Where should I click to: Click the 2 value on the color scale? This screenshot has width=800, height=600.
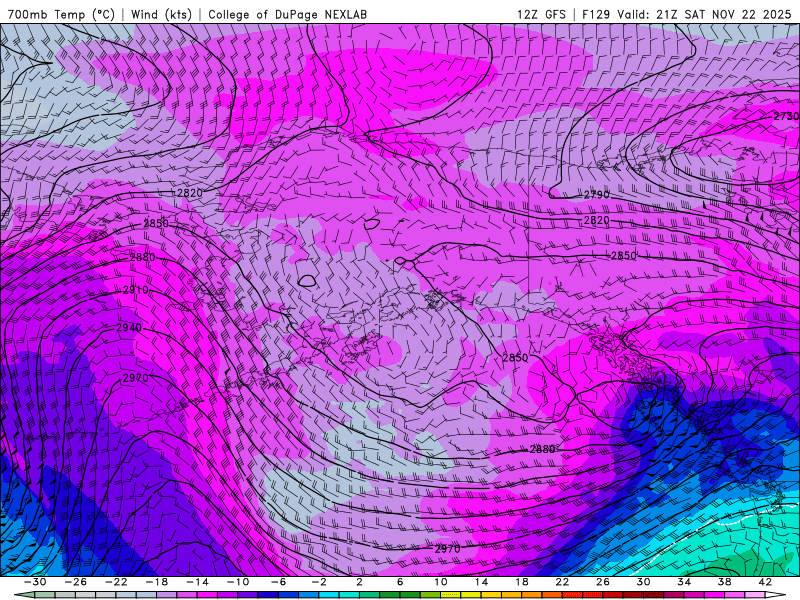[x=359, y=582]
